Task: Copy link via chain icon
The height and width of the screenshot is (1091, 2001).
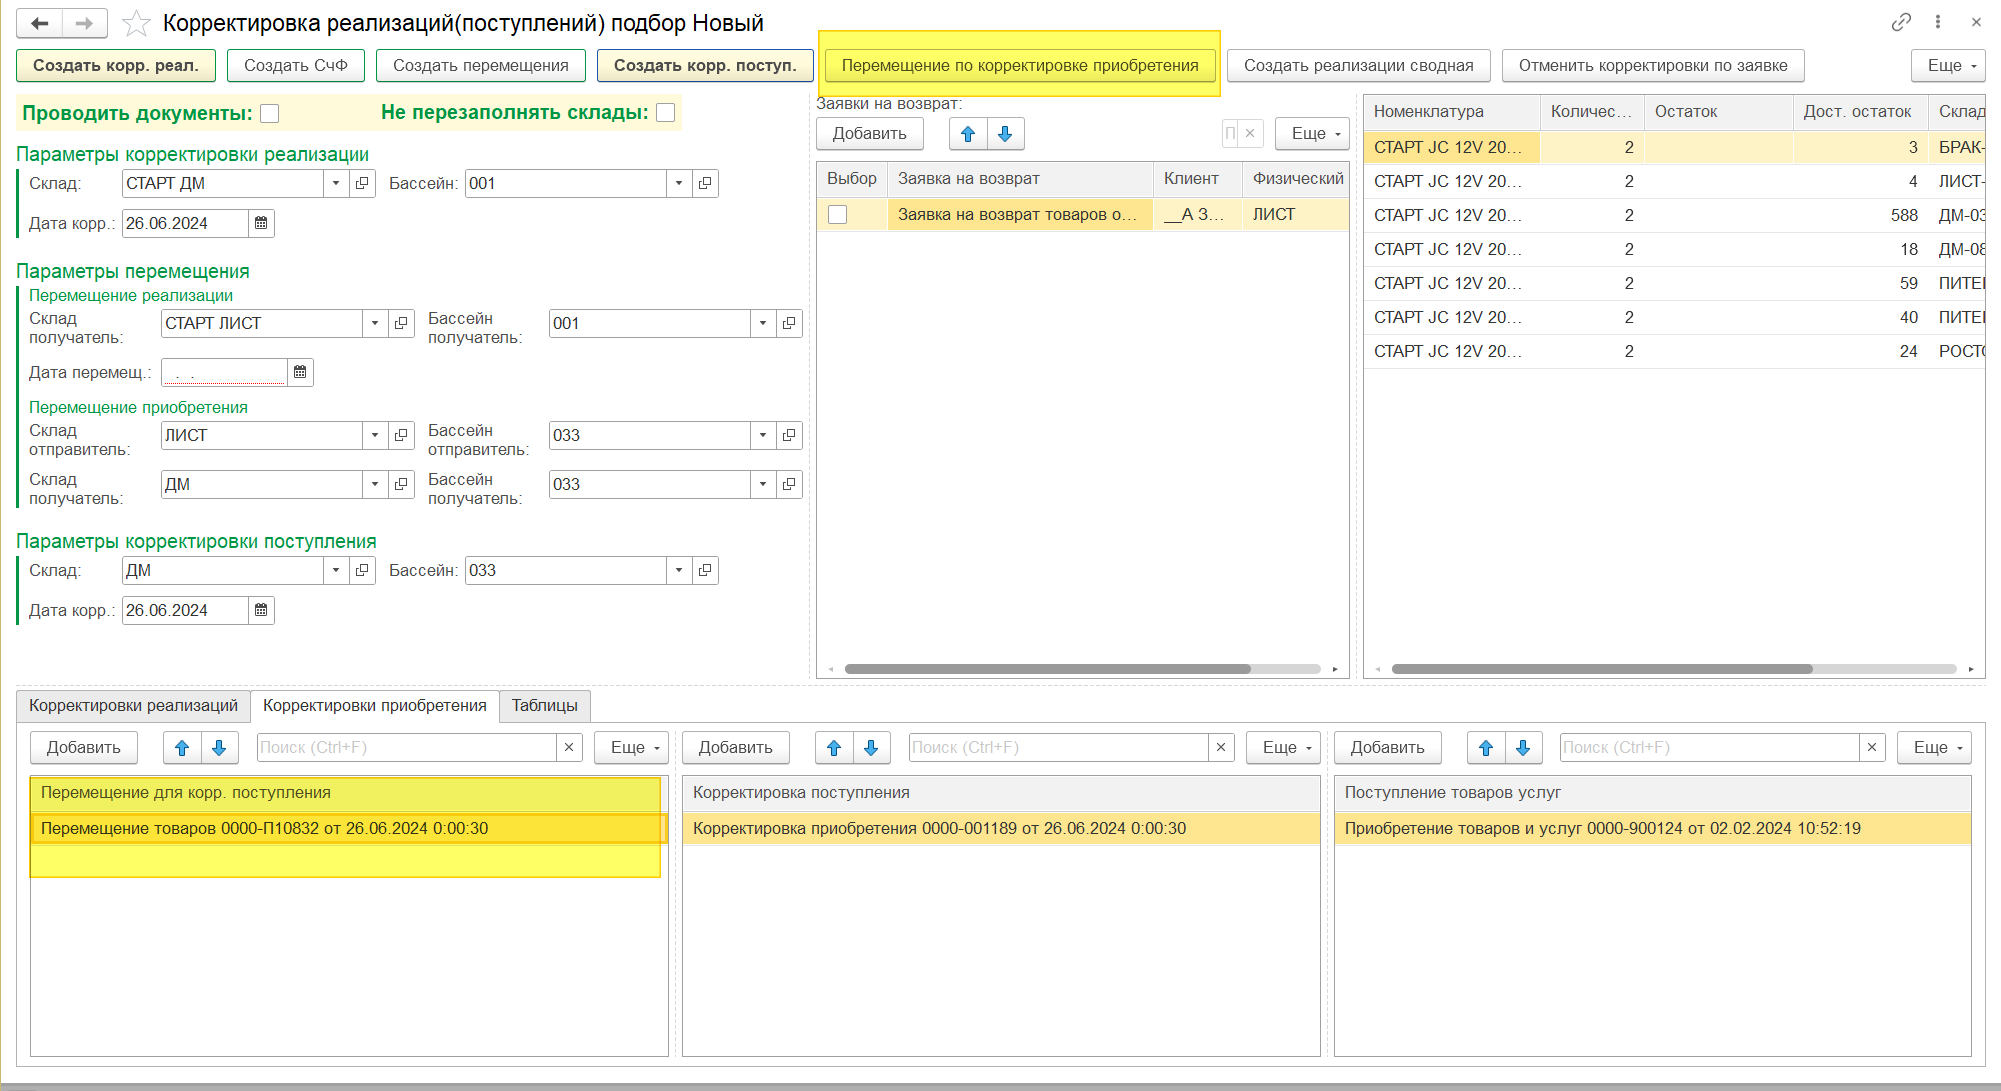Action: [1900, 22]
